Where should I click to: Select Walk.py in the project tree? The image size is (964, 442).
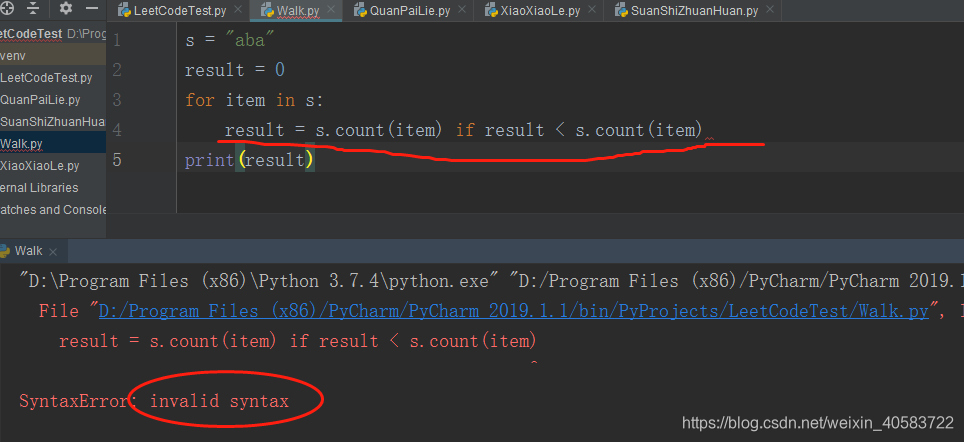(53, 144)
